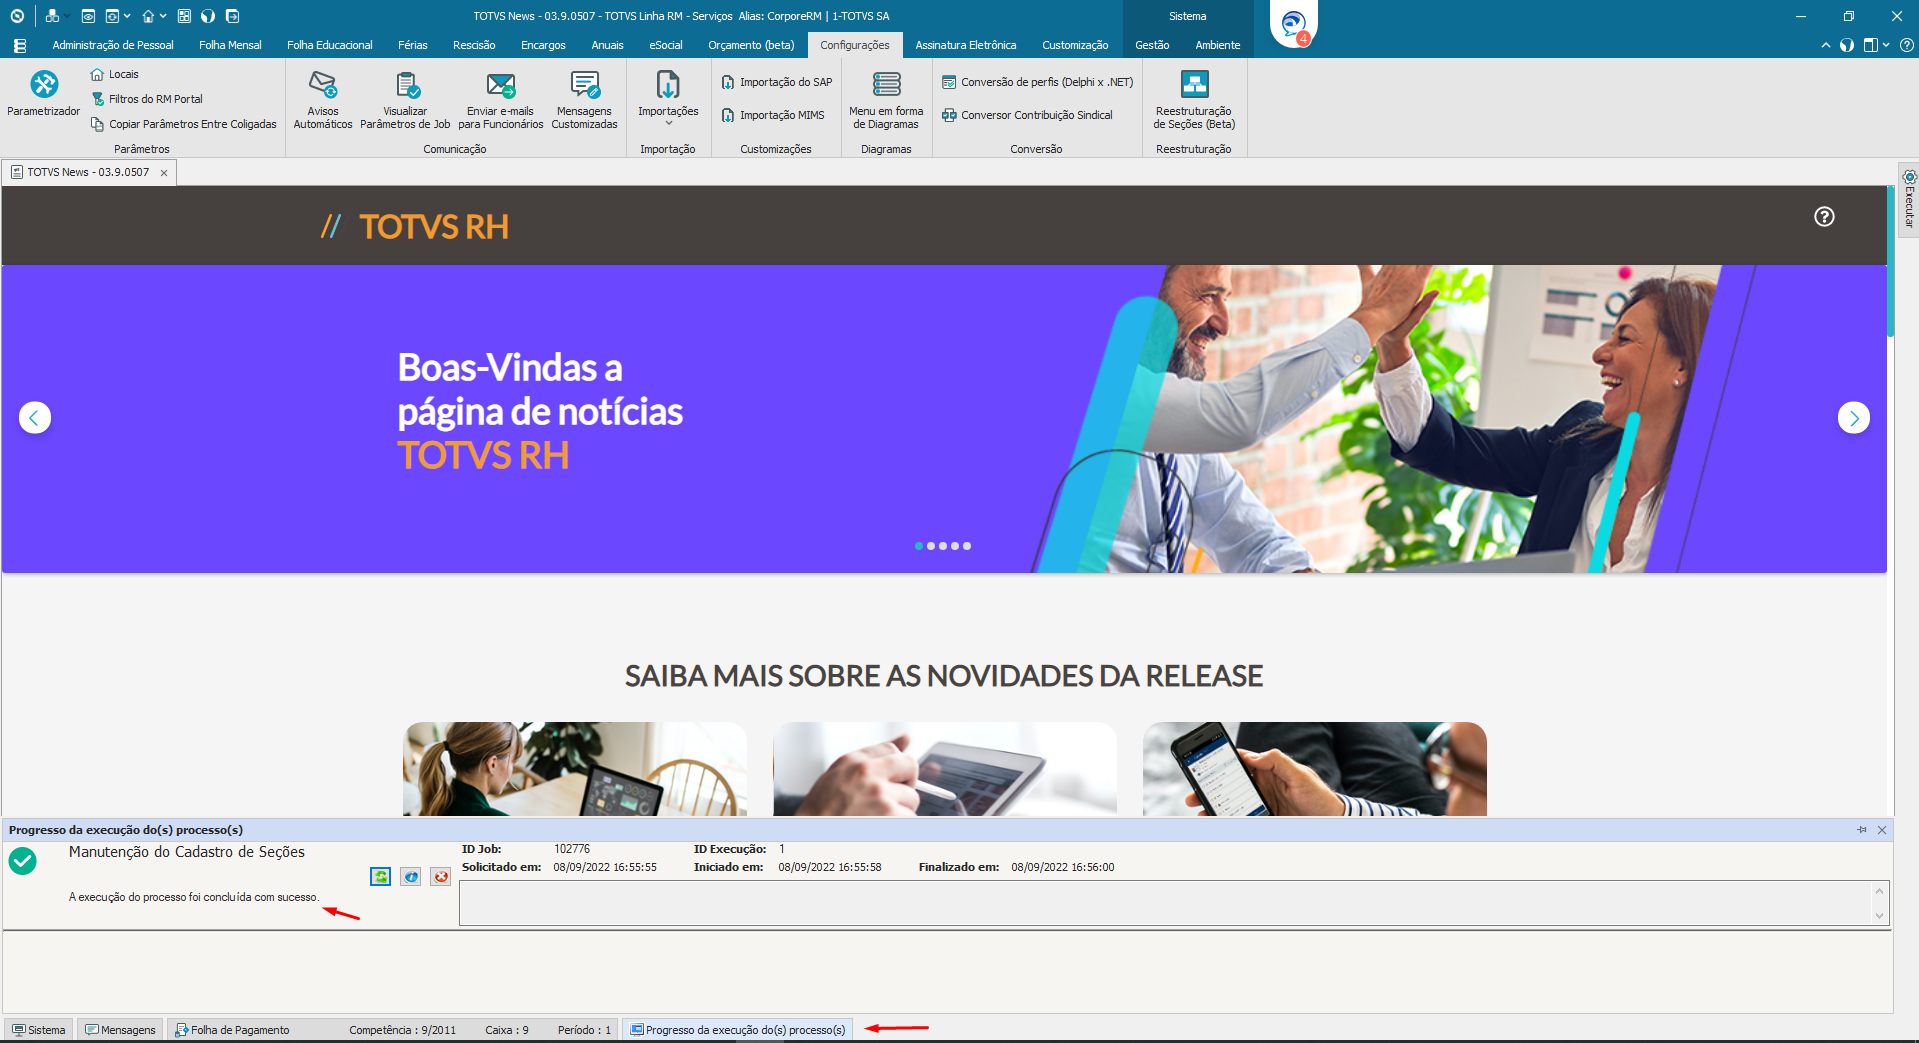Open Conversão de perfis (Delphi x .NET)
Viewport: 1919px width, 1043px height.
coord(1038,82)
